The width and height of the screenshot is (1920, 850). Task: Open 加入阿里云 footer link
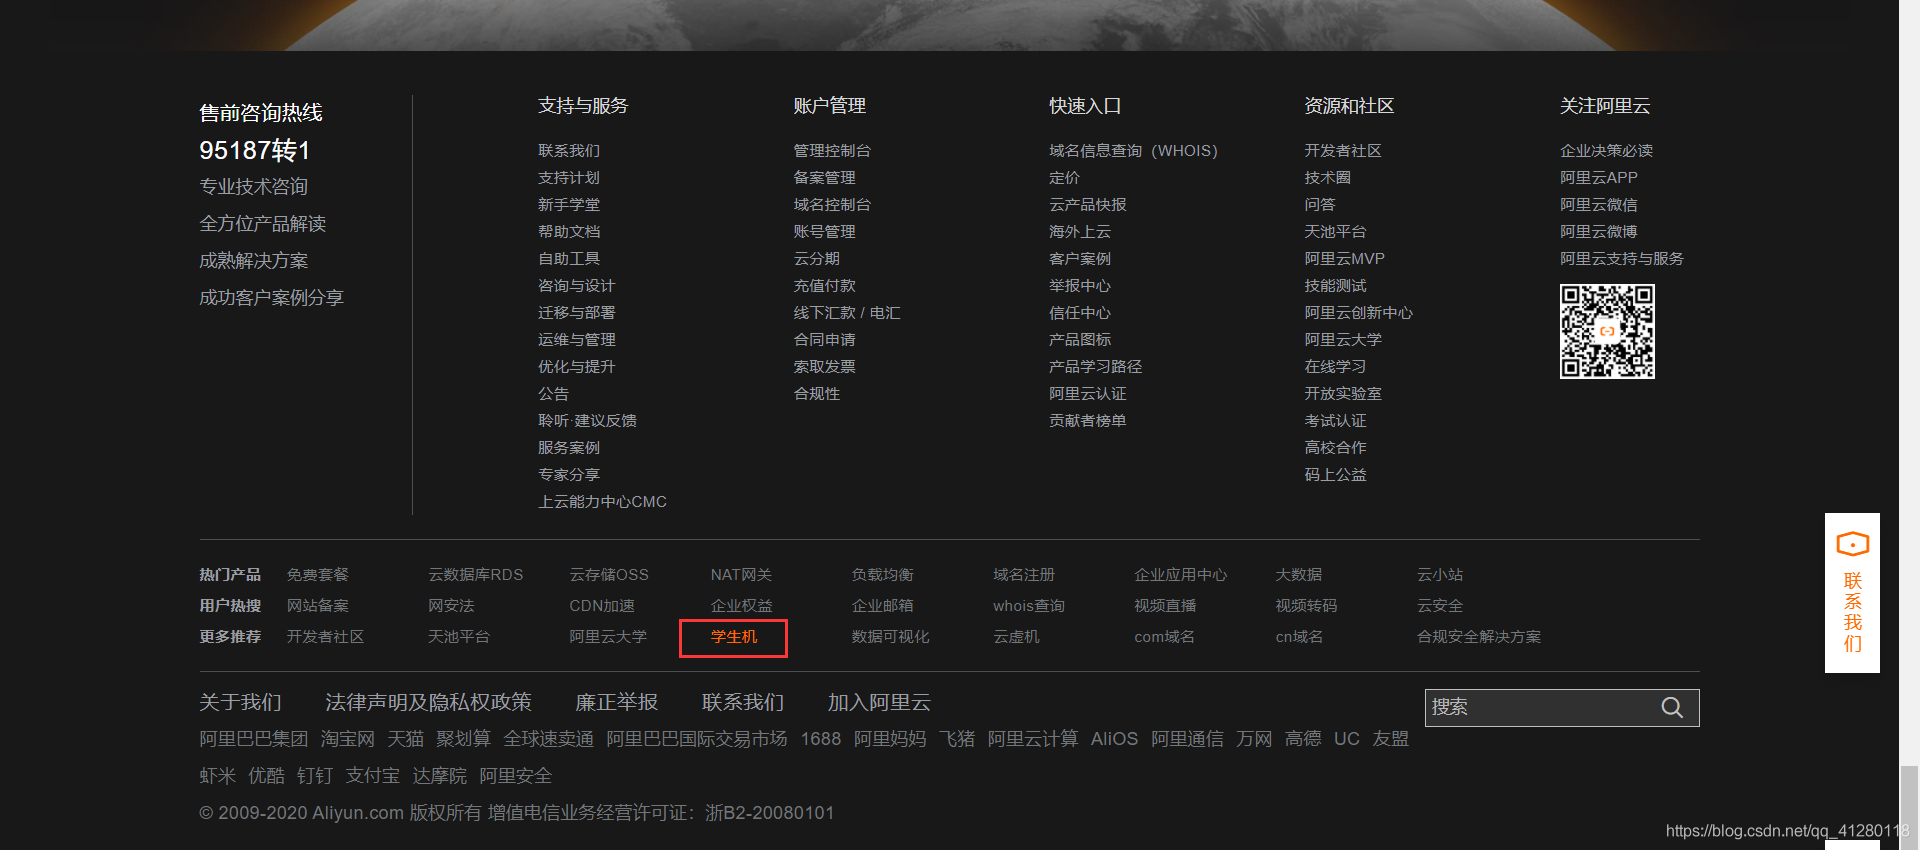(x=879, y=703)
